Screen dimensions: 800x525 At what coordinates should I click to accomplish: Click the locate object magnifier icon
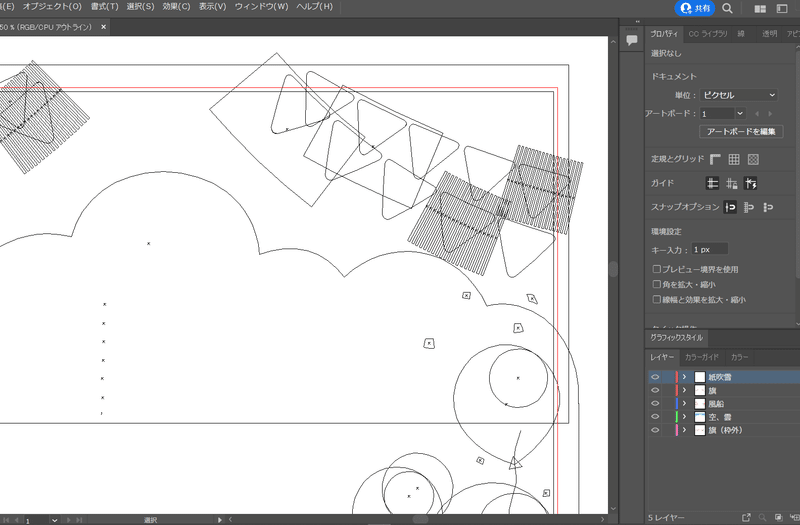point(762,517)
